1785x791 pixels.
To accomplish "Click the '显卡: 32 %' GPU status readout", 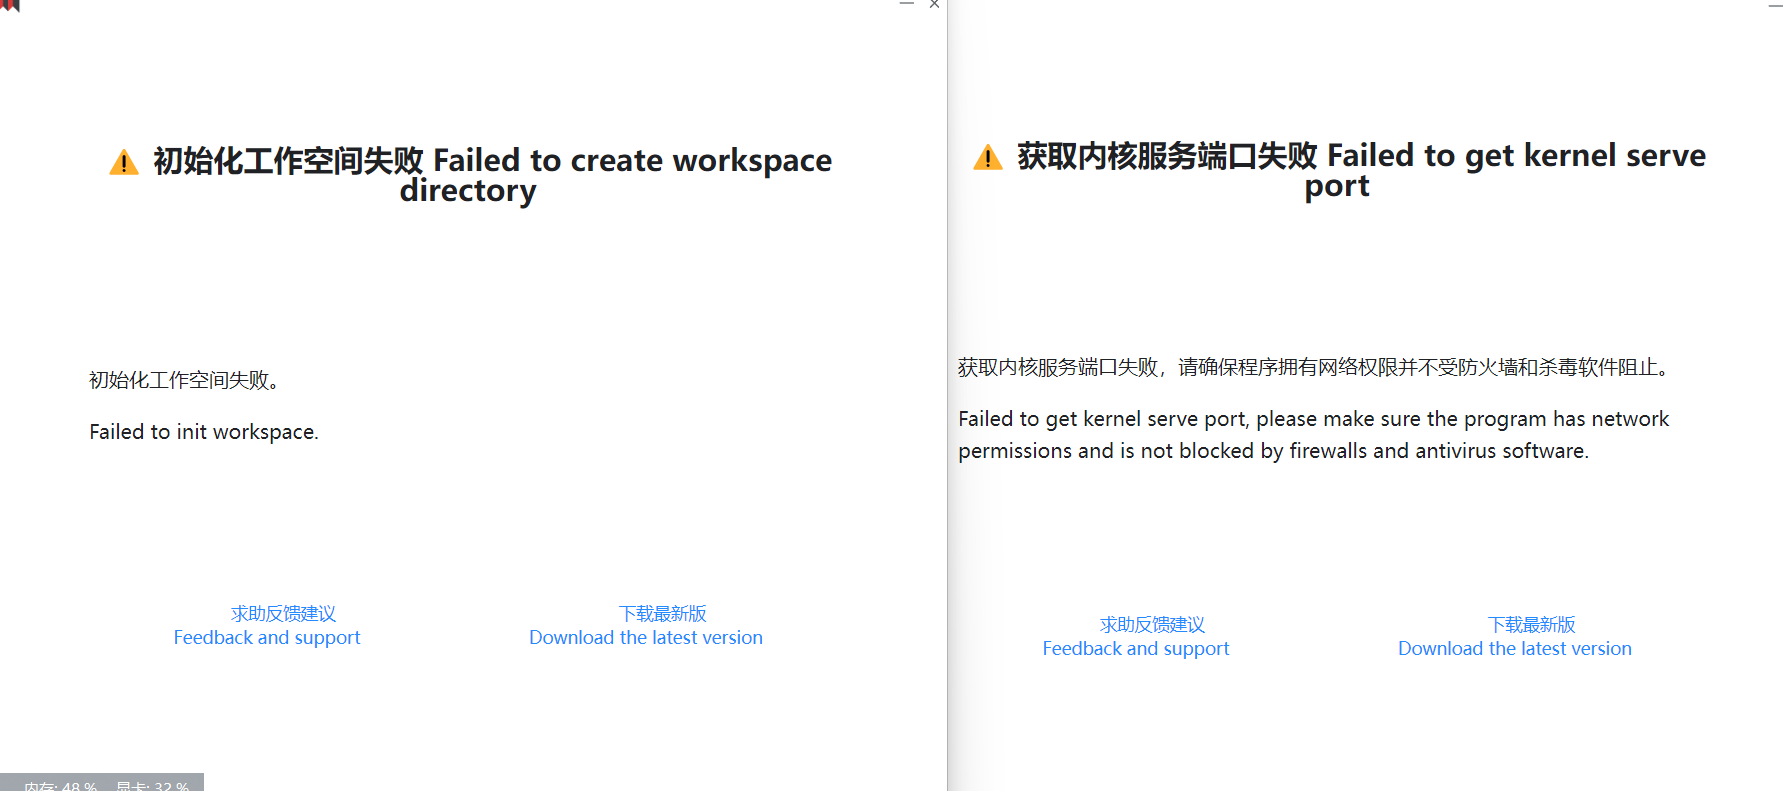I will [x=152, y=785].
